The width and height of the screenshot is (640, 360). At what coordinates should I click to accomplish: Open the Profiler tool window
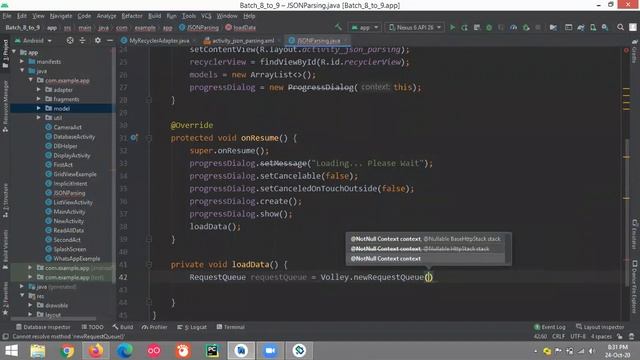(155, 327)
